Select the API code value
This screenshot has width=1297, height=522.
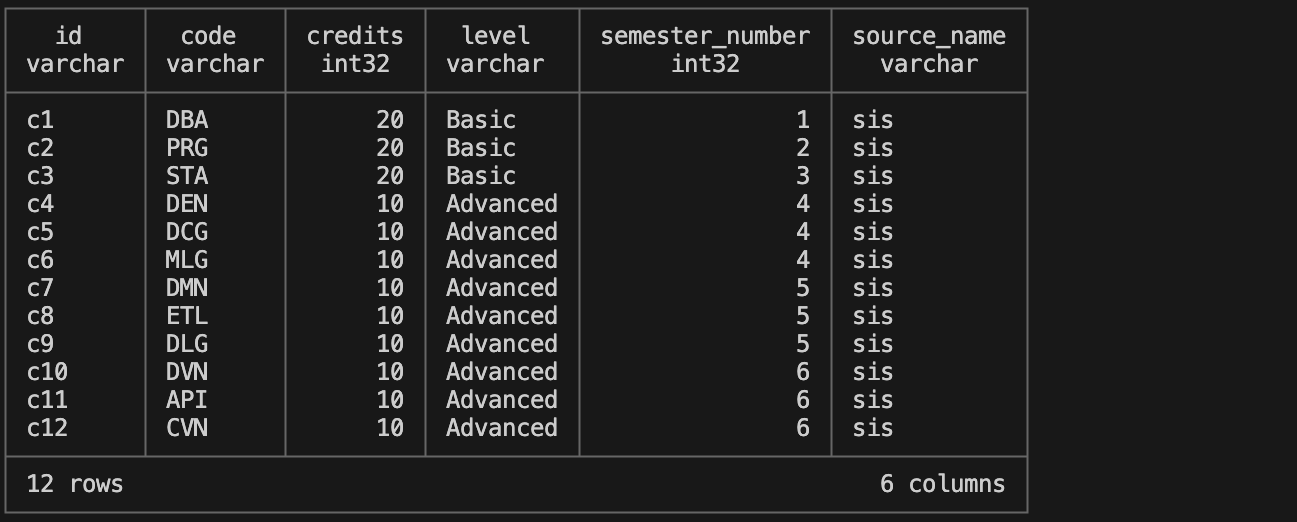pos(187,400)
